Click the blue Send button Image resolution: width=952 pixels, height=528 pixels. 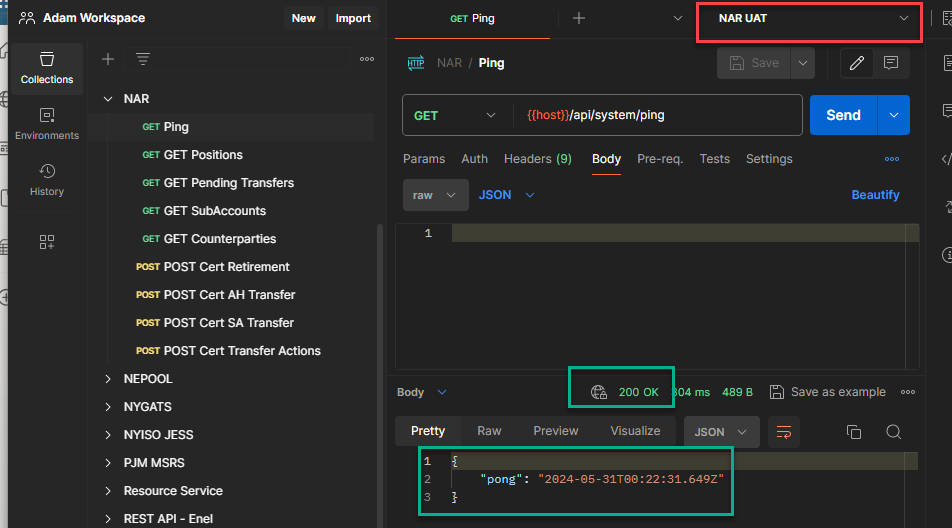click(x=843, y=115)
